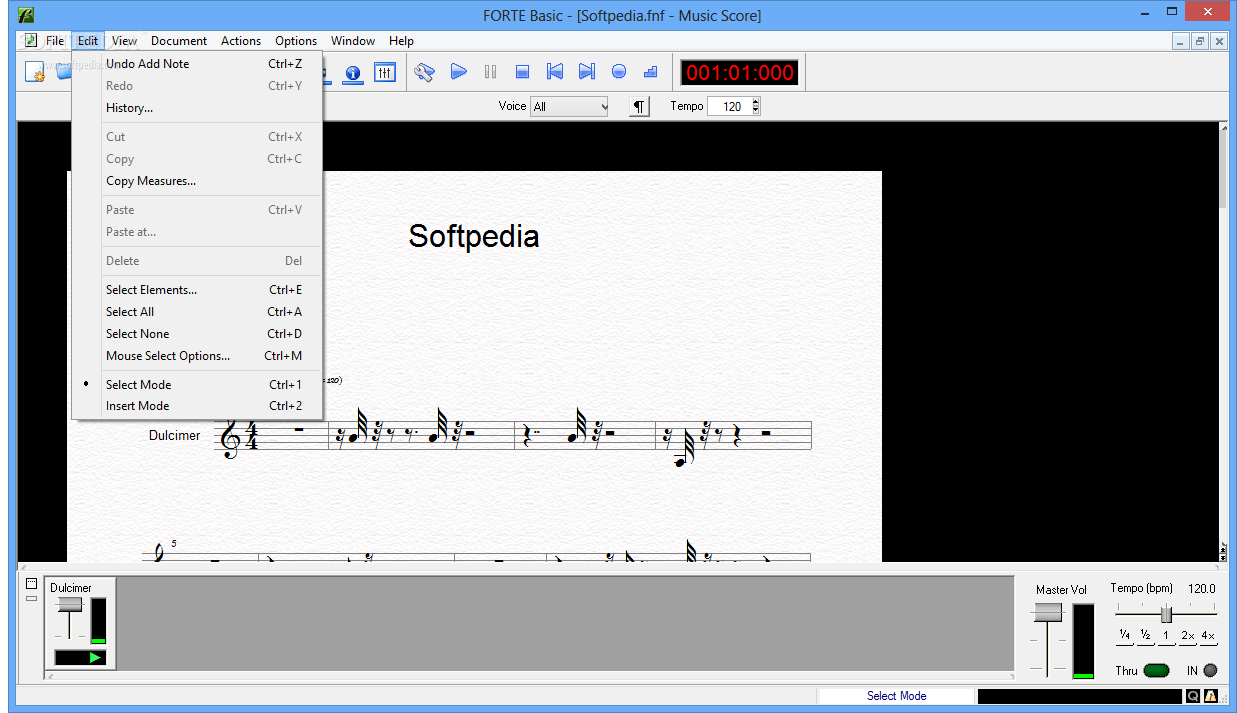Click the document icon left of File

[x=31, y=41]
